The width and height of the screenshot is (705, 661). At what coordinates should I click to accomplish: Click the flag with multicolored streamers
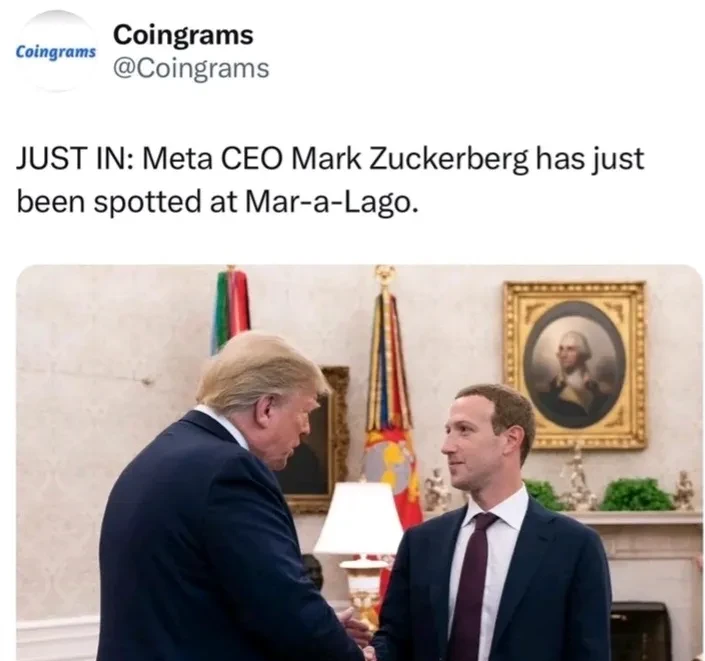coord(388,396)
